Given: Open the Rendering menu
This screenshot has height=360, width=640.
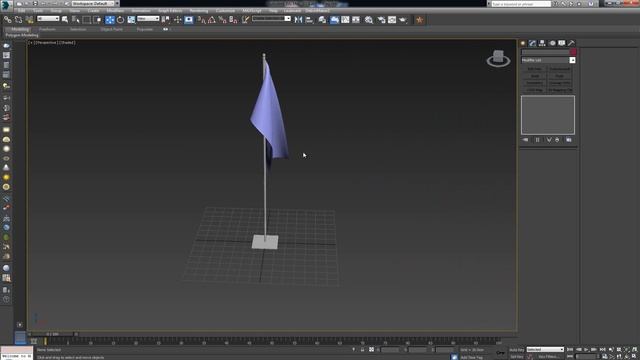Looking at the screenshot, I should pyautogui.click(x=199, y=11).
